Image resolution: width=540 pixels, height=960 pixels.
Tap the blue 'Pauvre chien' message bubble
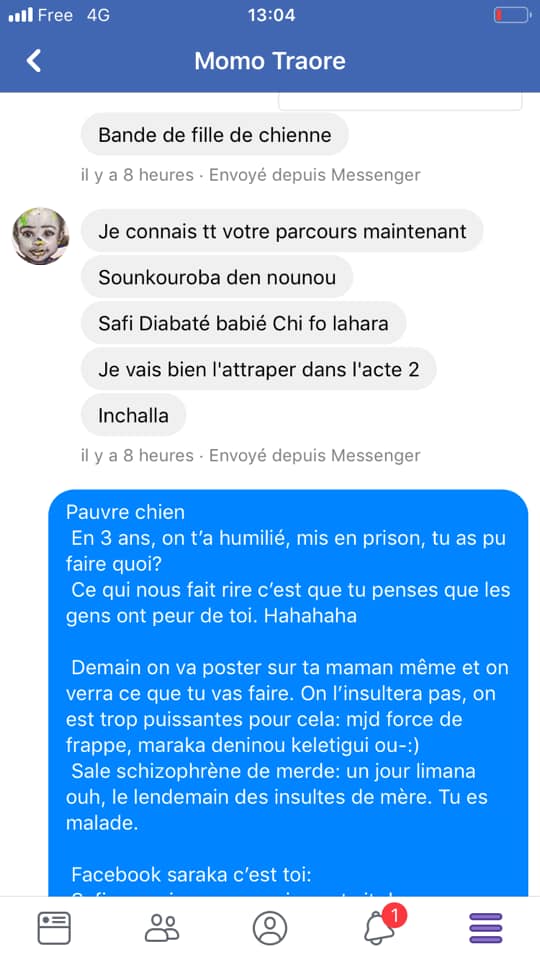(288, 693)
